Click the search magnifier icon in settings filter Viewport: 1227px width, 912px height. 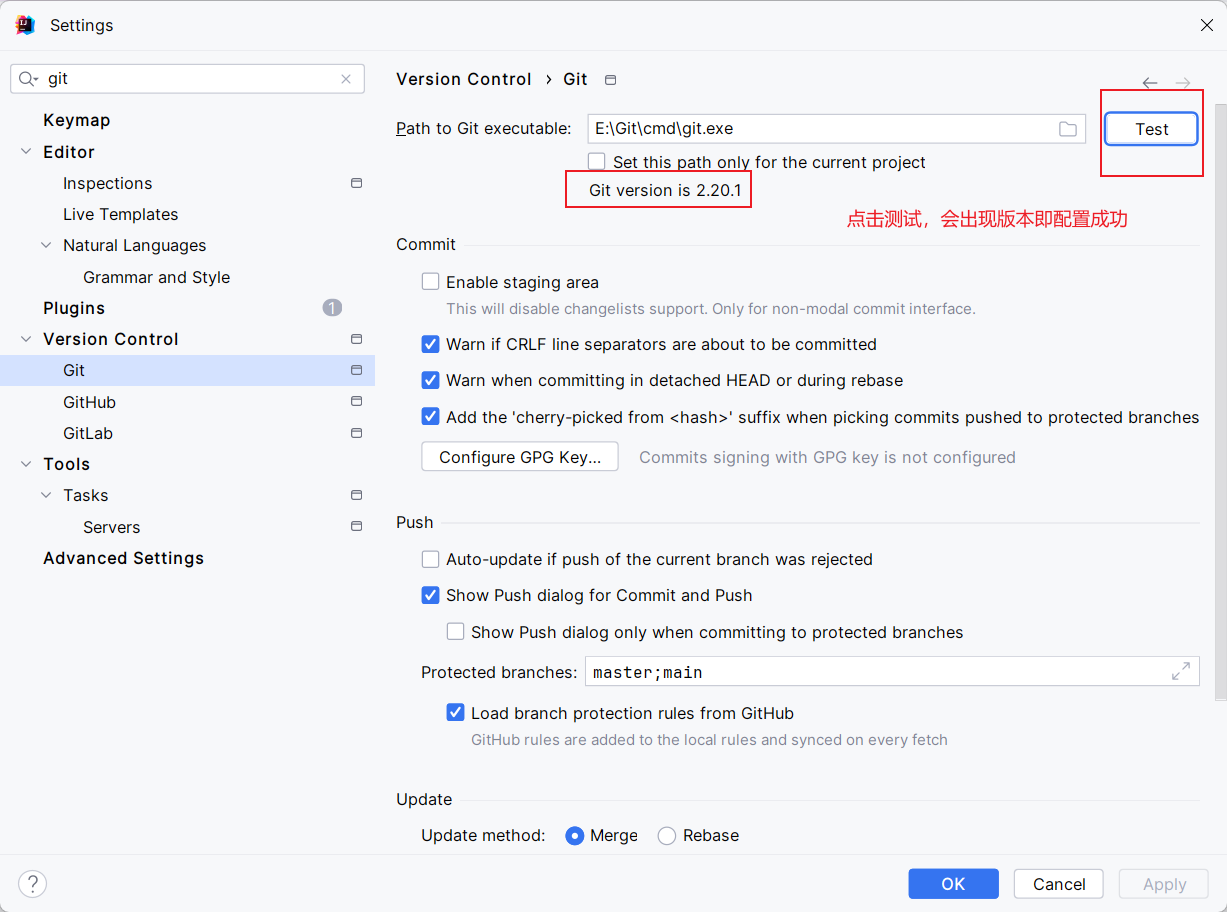(26, 79)
